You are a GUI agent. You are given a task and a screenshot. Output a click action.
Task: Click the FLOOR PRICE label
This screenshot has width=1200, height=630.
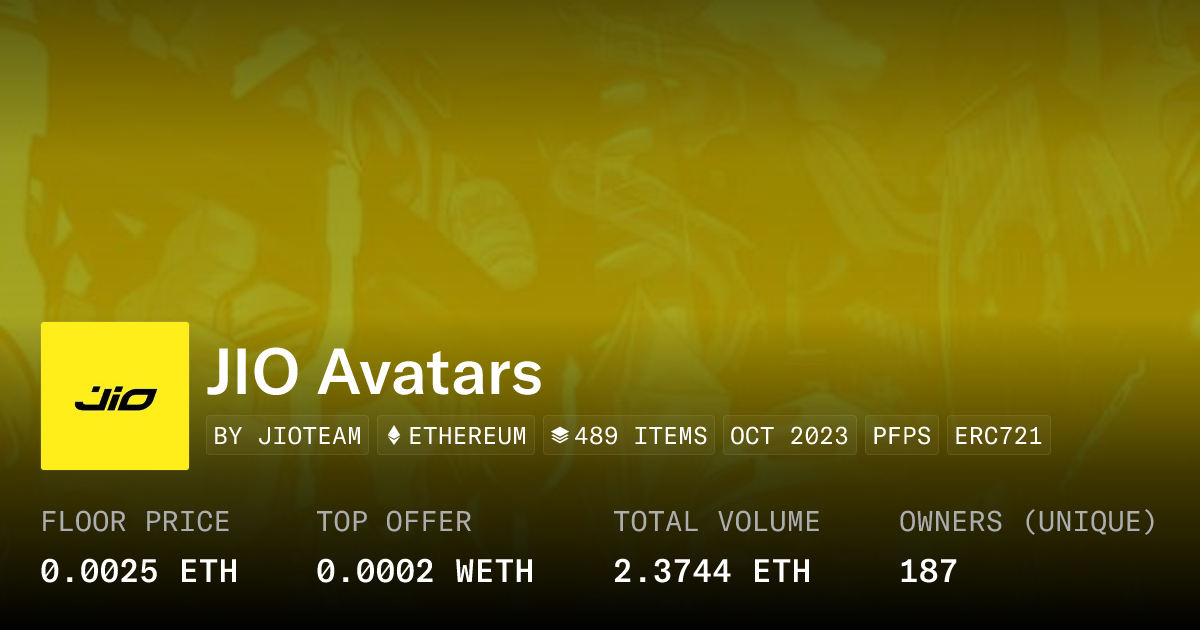135,522
